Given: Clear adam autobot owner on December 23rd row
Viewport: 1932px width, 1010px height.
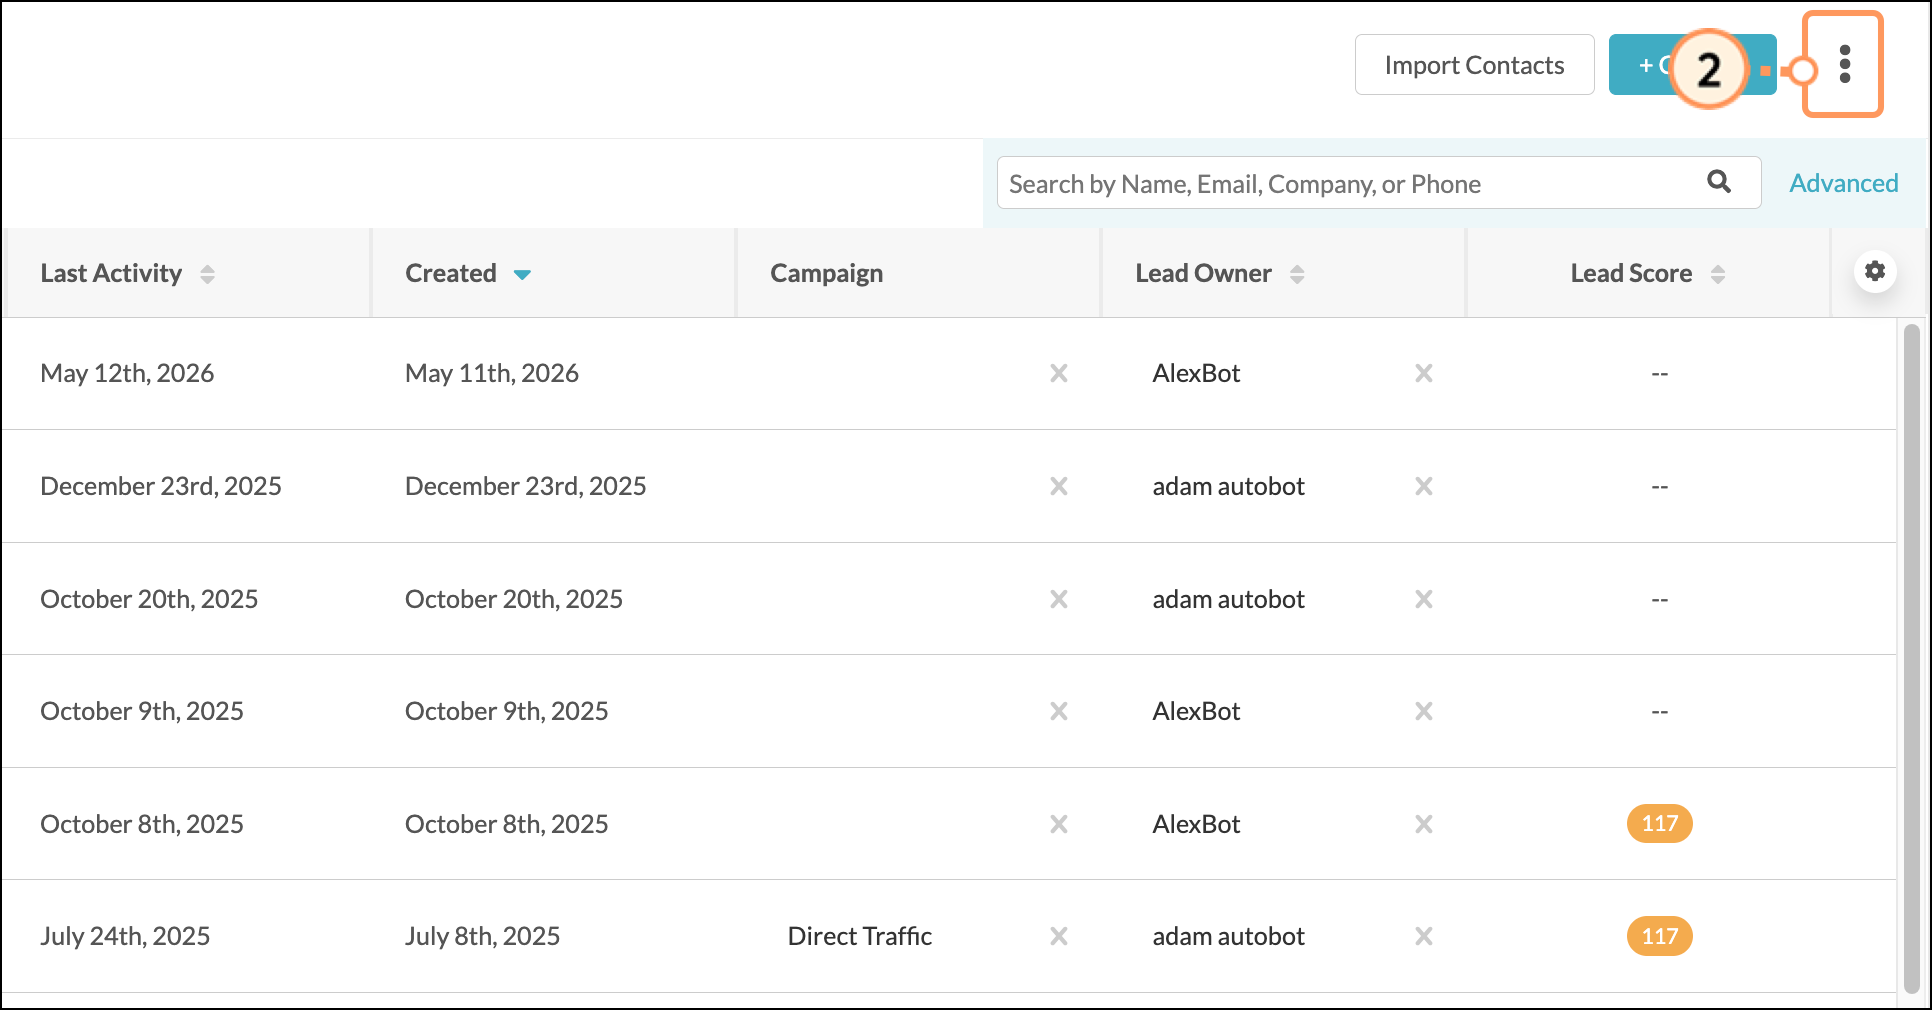Looking at the screenshot, I should click(1424, 486).
